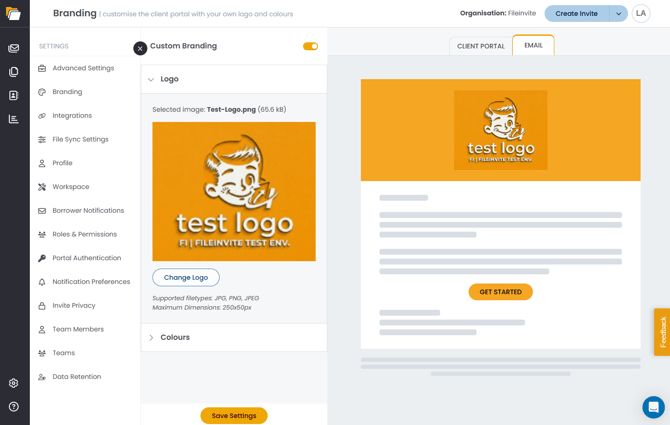This screenshot has width=670, height=425.
Task: Open the help question mark icon
Action: tap(14, 407)
